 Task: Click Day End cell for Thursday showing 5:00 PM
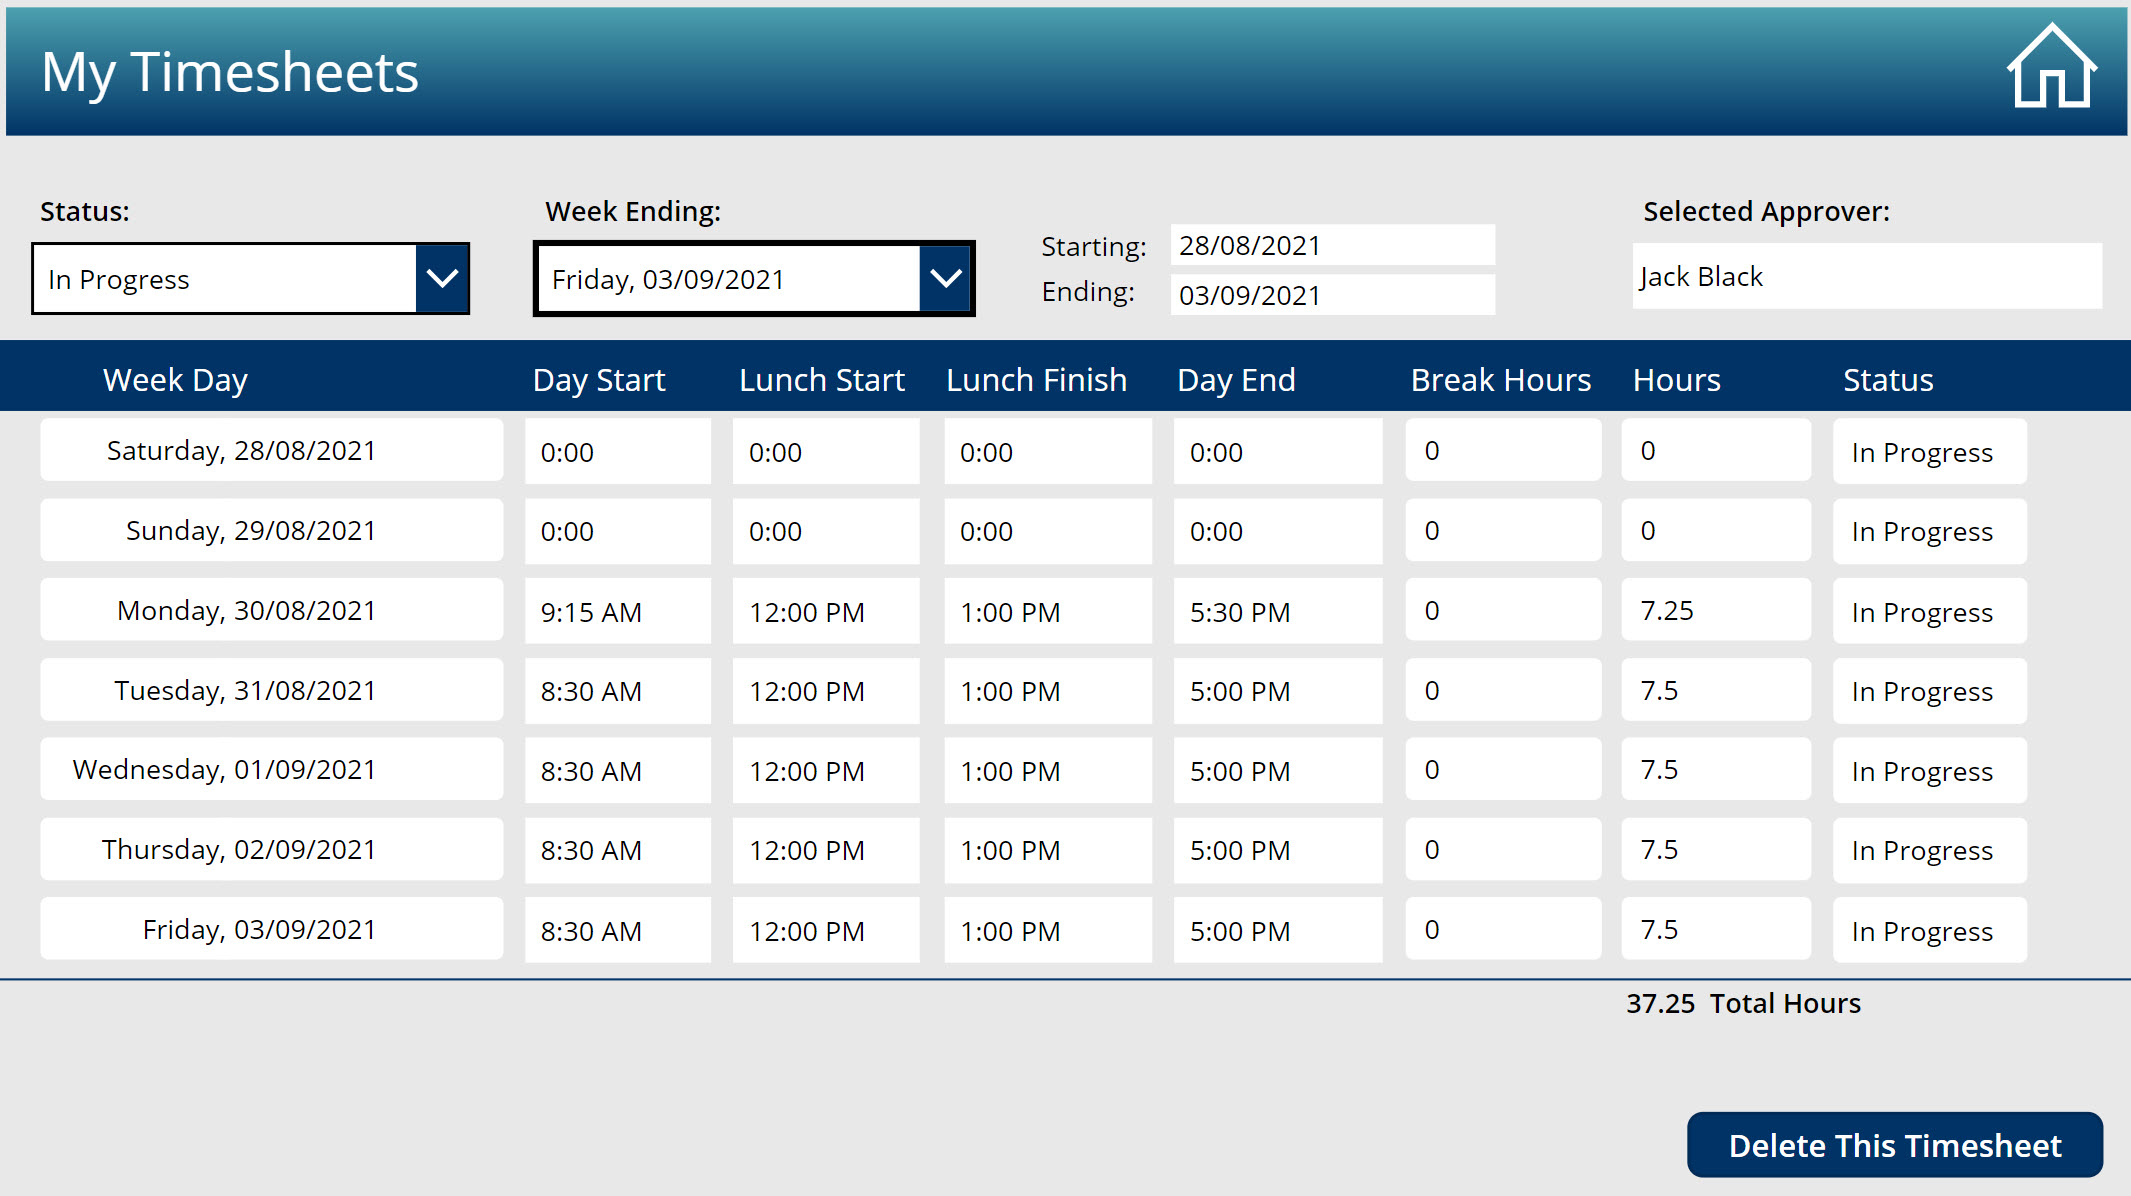pyautogui.click(x=1277, y=850)
